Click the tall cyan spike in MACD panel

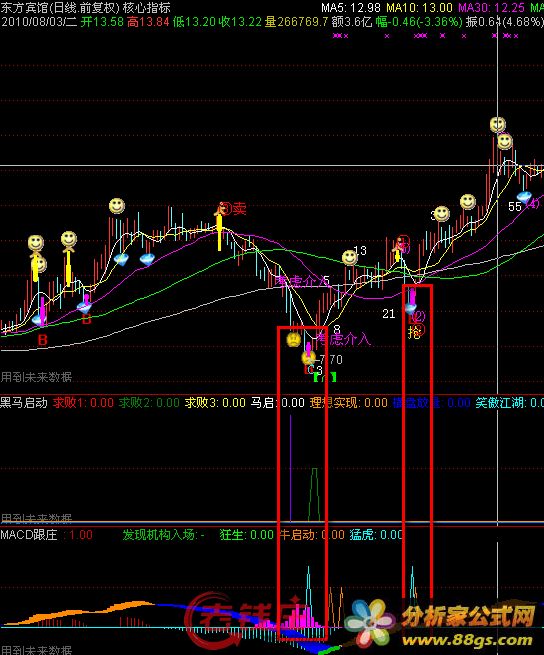coord(309,597)
